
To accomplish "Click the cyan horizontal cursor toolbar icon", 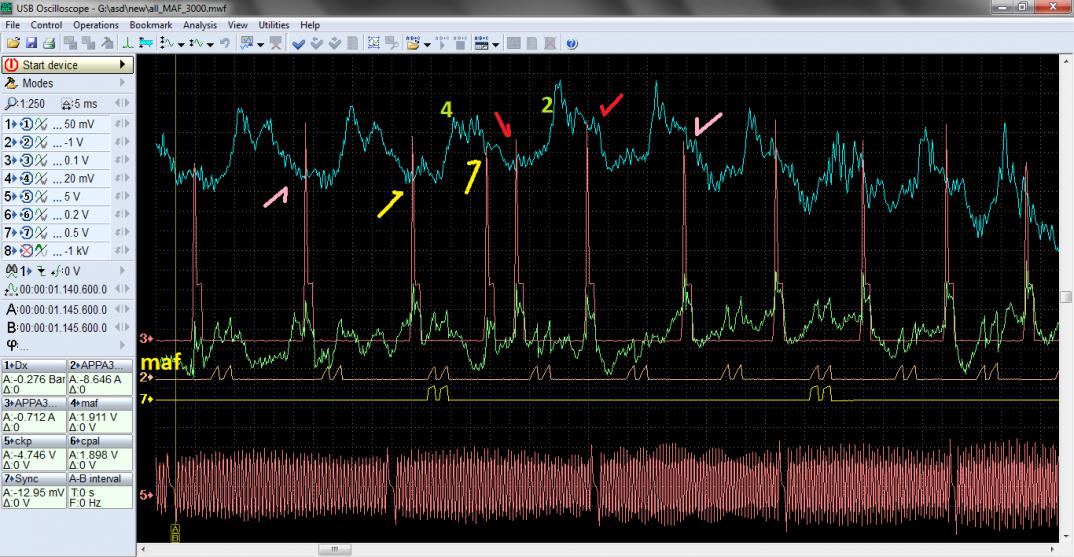I will point(146,43).
